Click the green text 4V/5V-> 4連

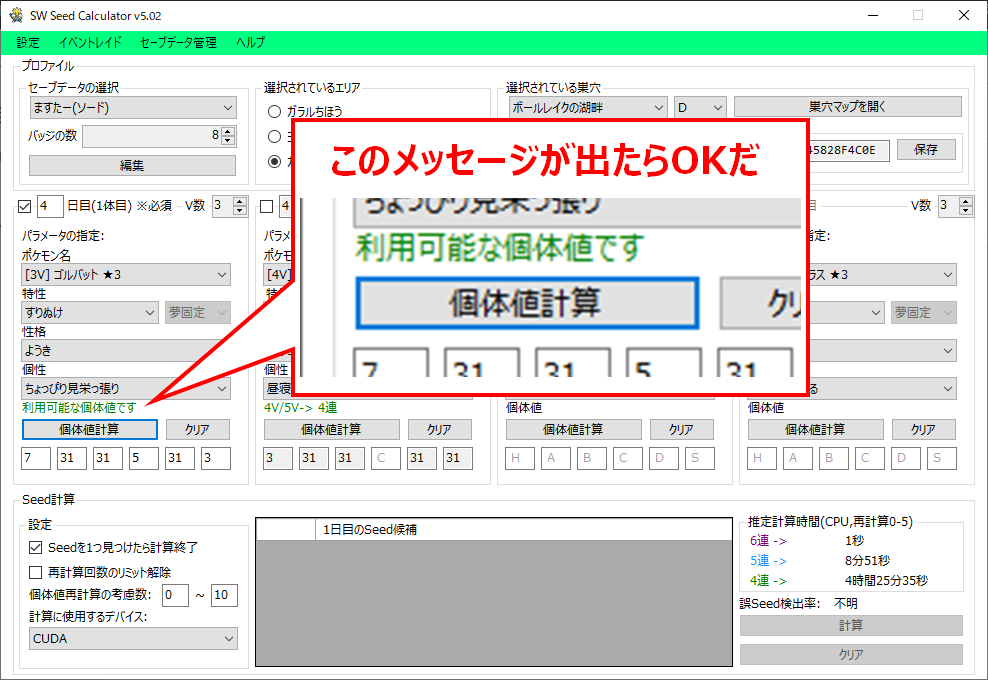point(301,408)
